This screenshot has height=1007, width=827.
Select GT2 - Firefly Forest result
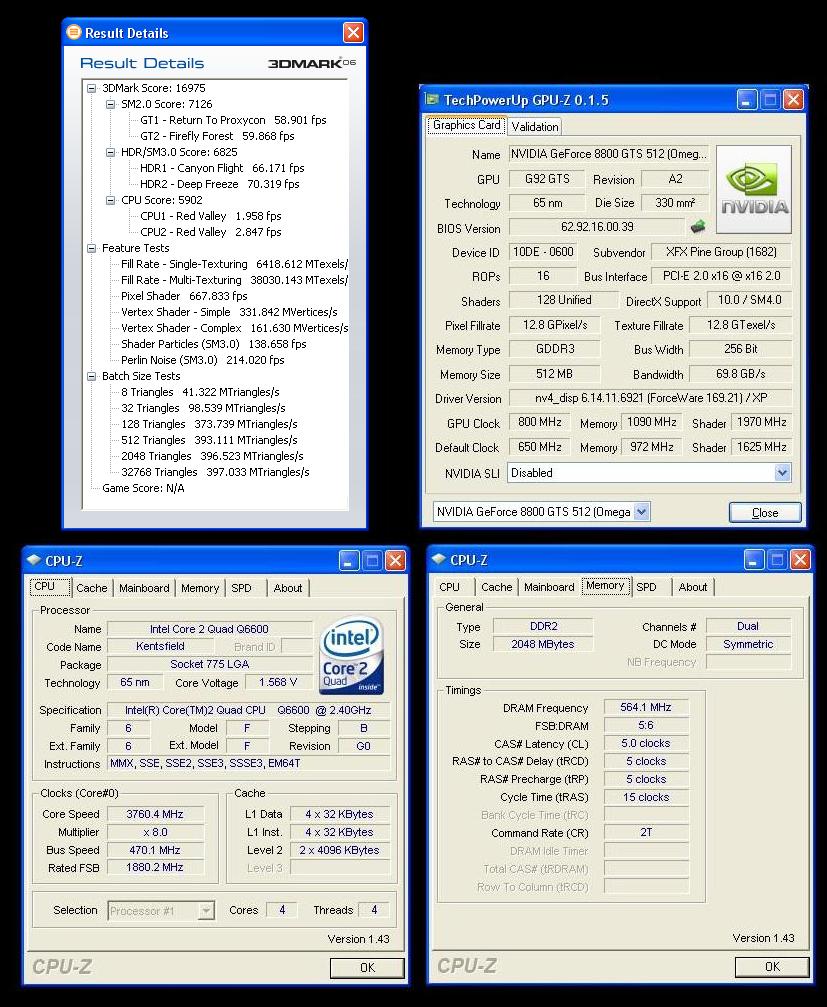[217, 136]
